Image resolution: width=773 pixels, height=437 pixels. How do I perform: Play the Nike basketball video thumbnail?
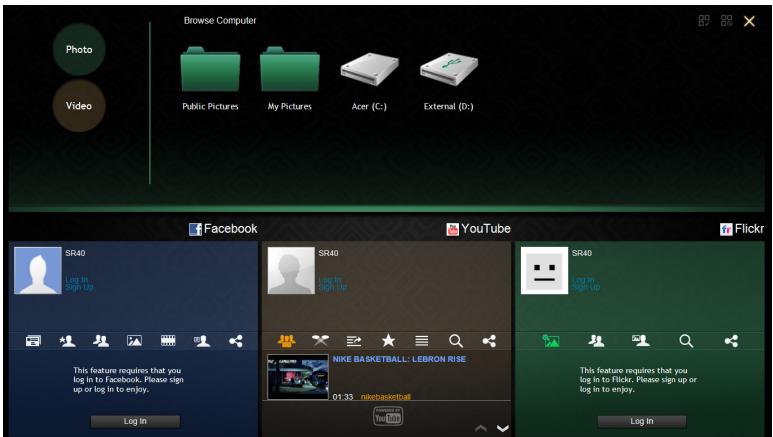[298, 377]
